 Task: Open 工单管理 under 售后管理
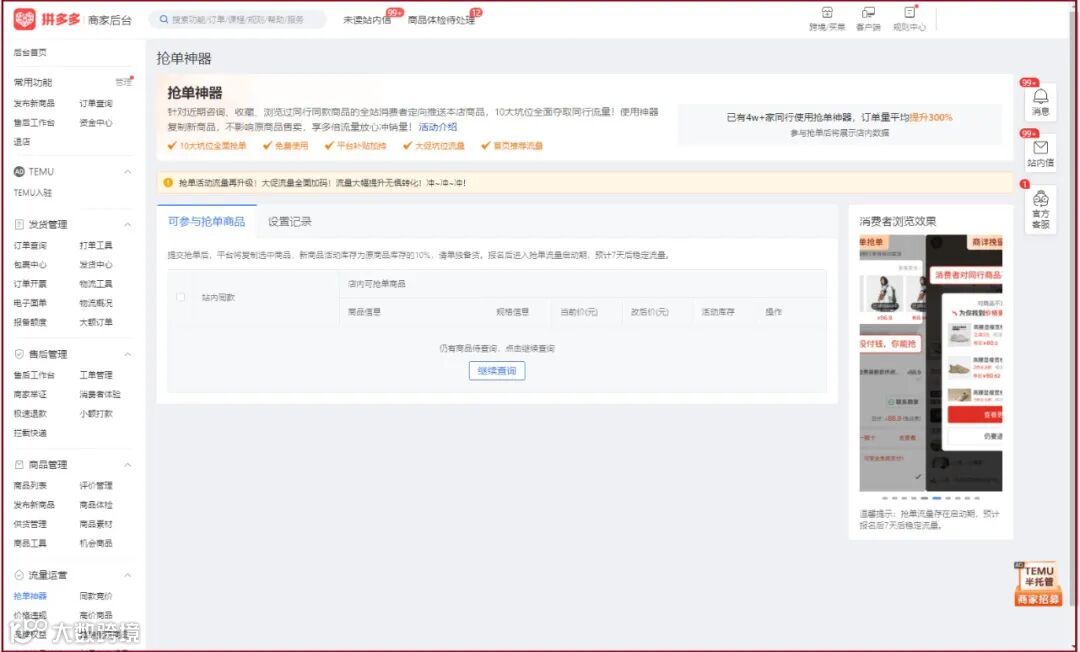coord(96,375)
